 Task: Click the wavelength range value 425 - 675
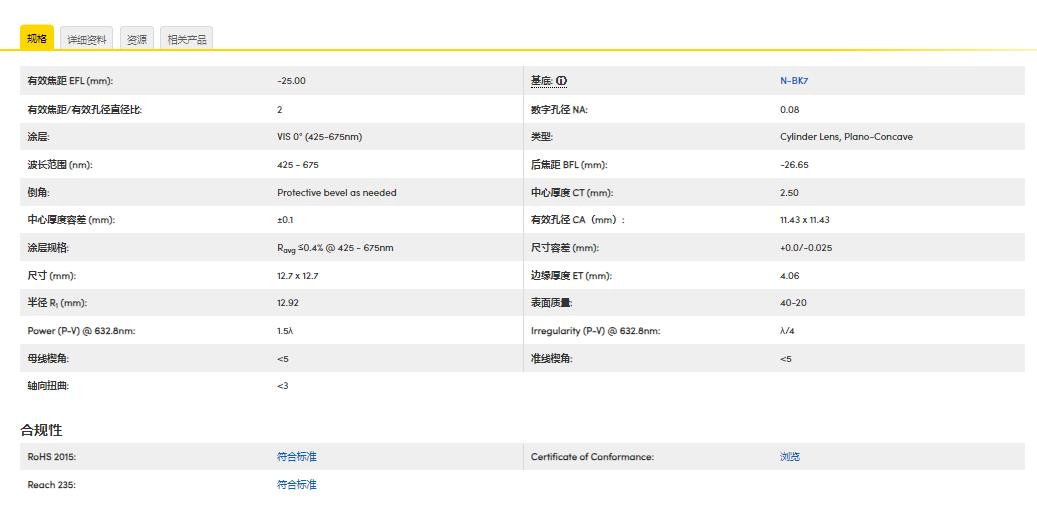click(x=298, y=165)
